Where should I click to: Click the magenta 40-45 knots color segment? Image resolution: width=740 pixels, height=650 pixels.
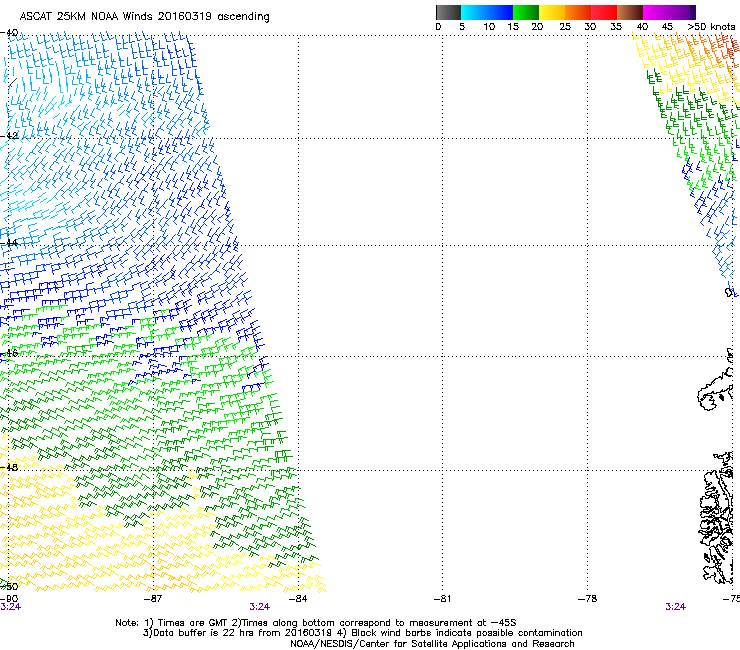point(656,12)
